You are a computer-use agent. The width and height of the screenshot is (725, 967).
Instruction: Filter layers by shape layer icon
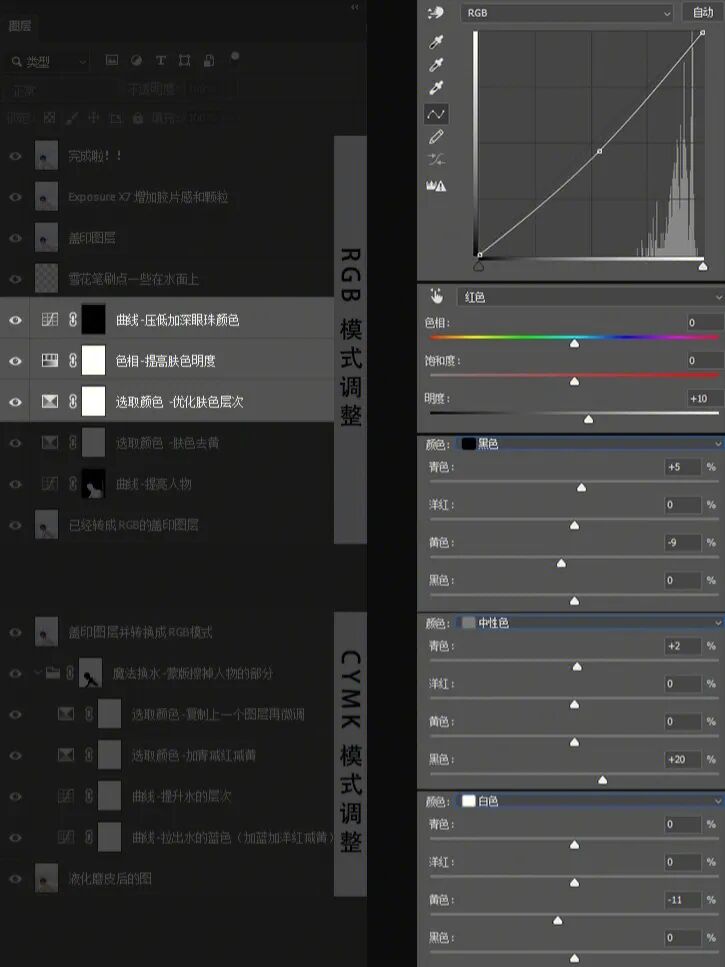184,60
